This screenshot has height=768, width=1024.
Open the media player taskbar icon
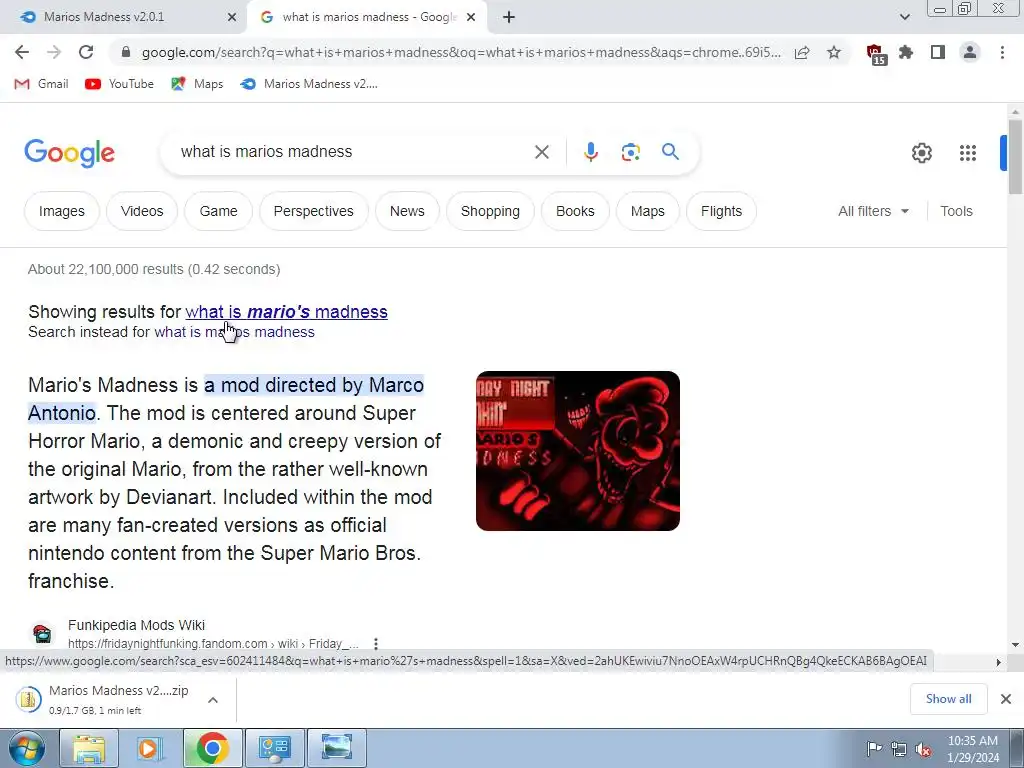[151, 748]
